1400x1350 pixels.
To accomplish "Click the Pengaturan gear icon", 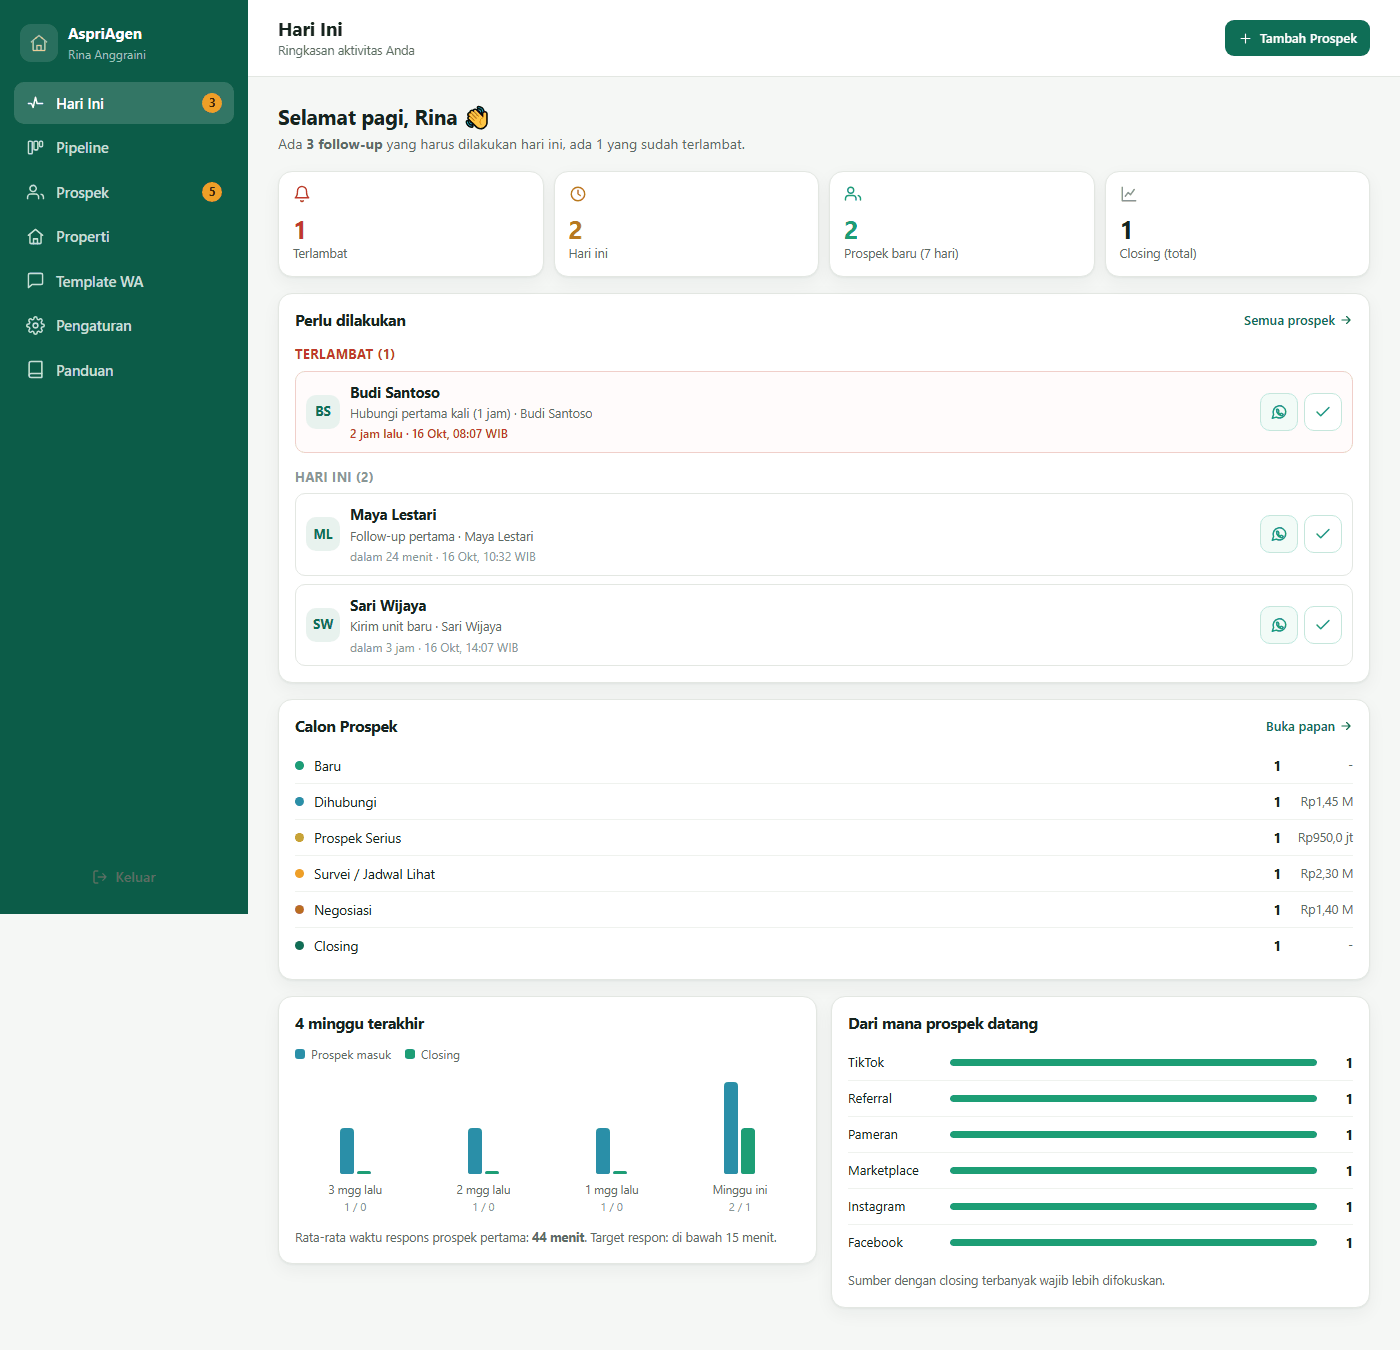I will pyautogui.click(x=36, y=326).
